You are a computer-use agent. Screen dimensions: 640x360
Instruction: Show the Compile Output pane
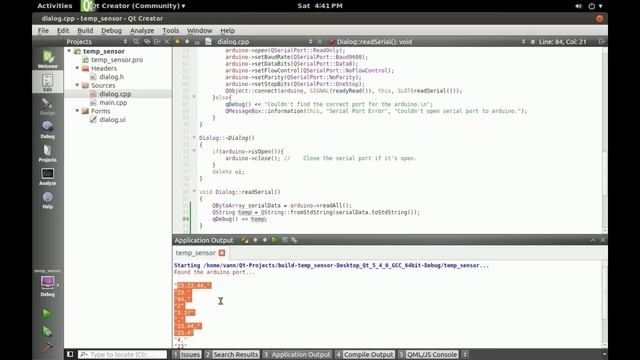pos(364,354)
